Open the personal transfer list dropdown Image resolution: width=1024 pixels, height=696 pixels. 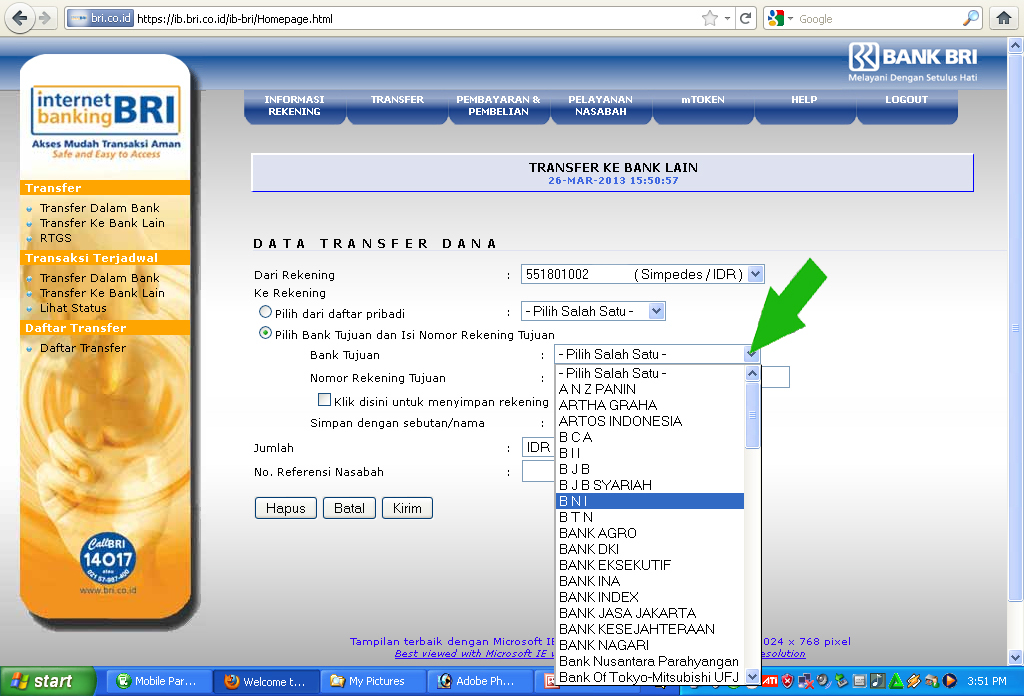[655, 310]
